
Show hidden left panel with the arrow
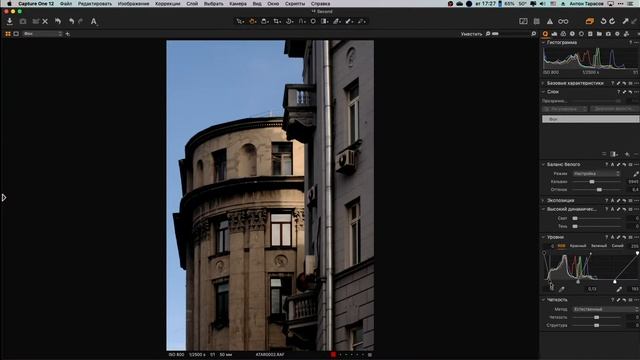tap(4, 198)
